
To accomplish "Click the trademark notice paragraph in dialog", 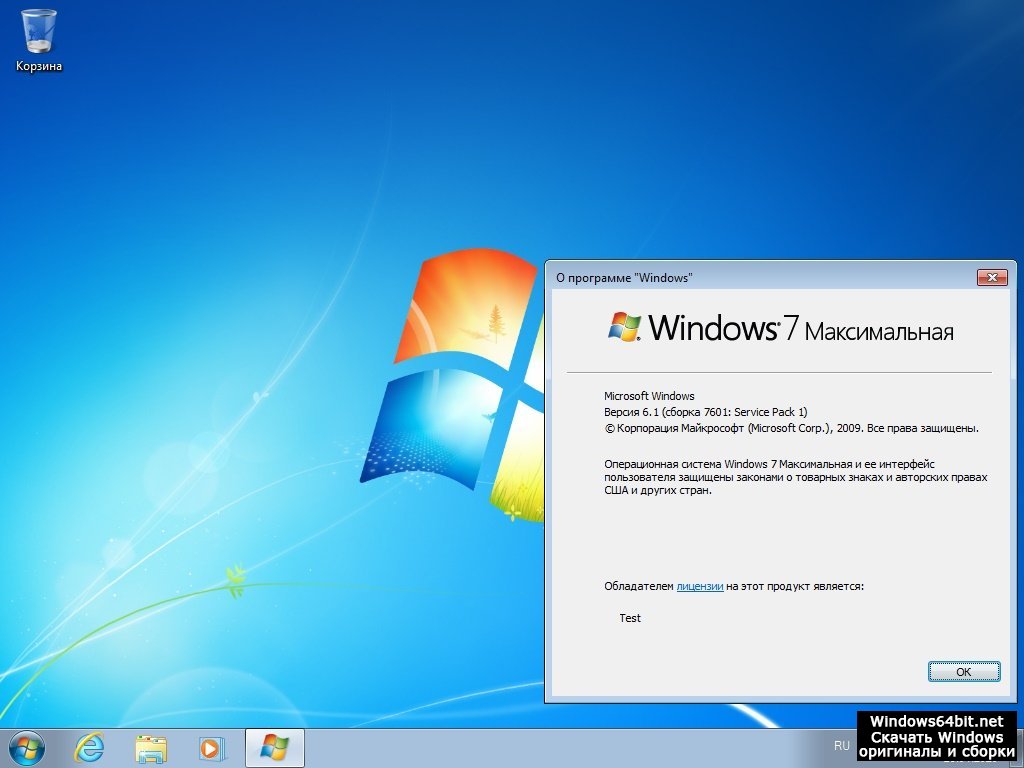I will pos(795,478).
